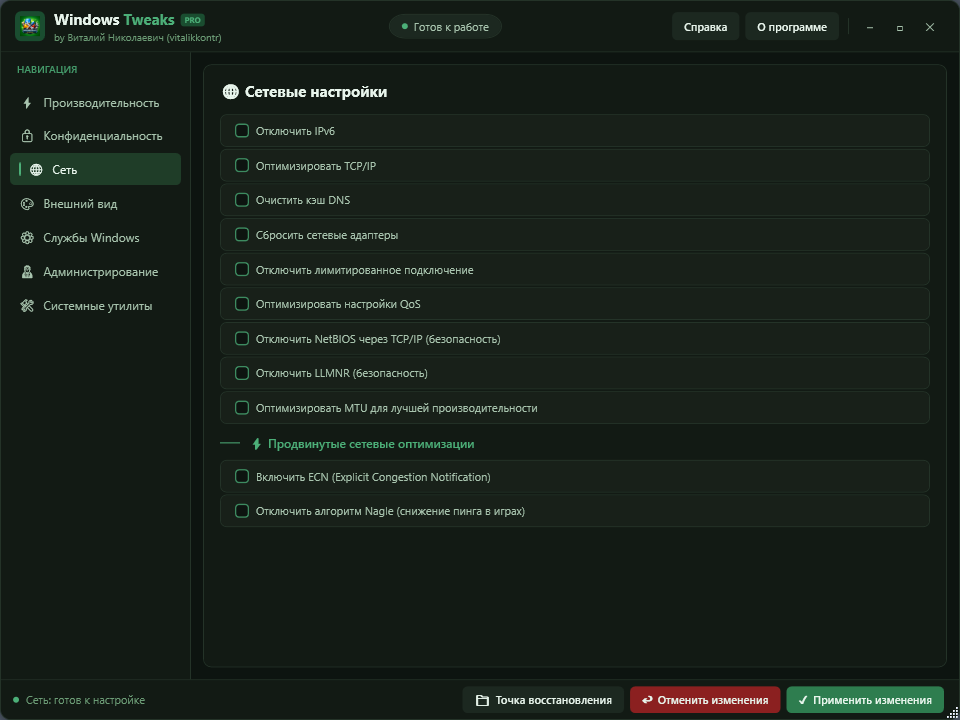The width and height of the screenshot is (960, 720).
Task: Select the Сеть navigation item
Action: pyautogui.click(x=96, y=170)
